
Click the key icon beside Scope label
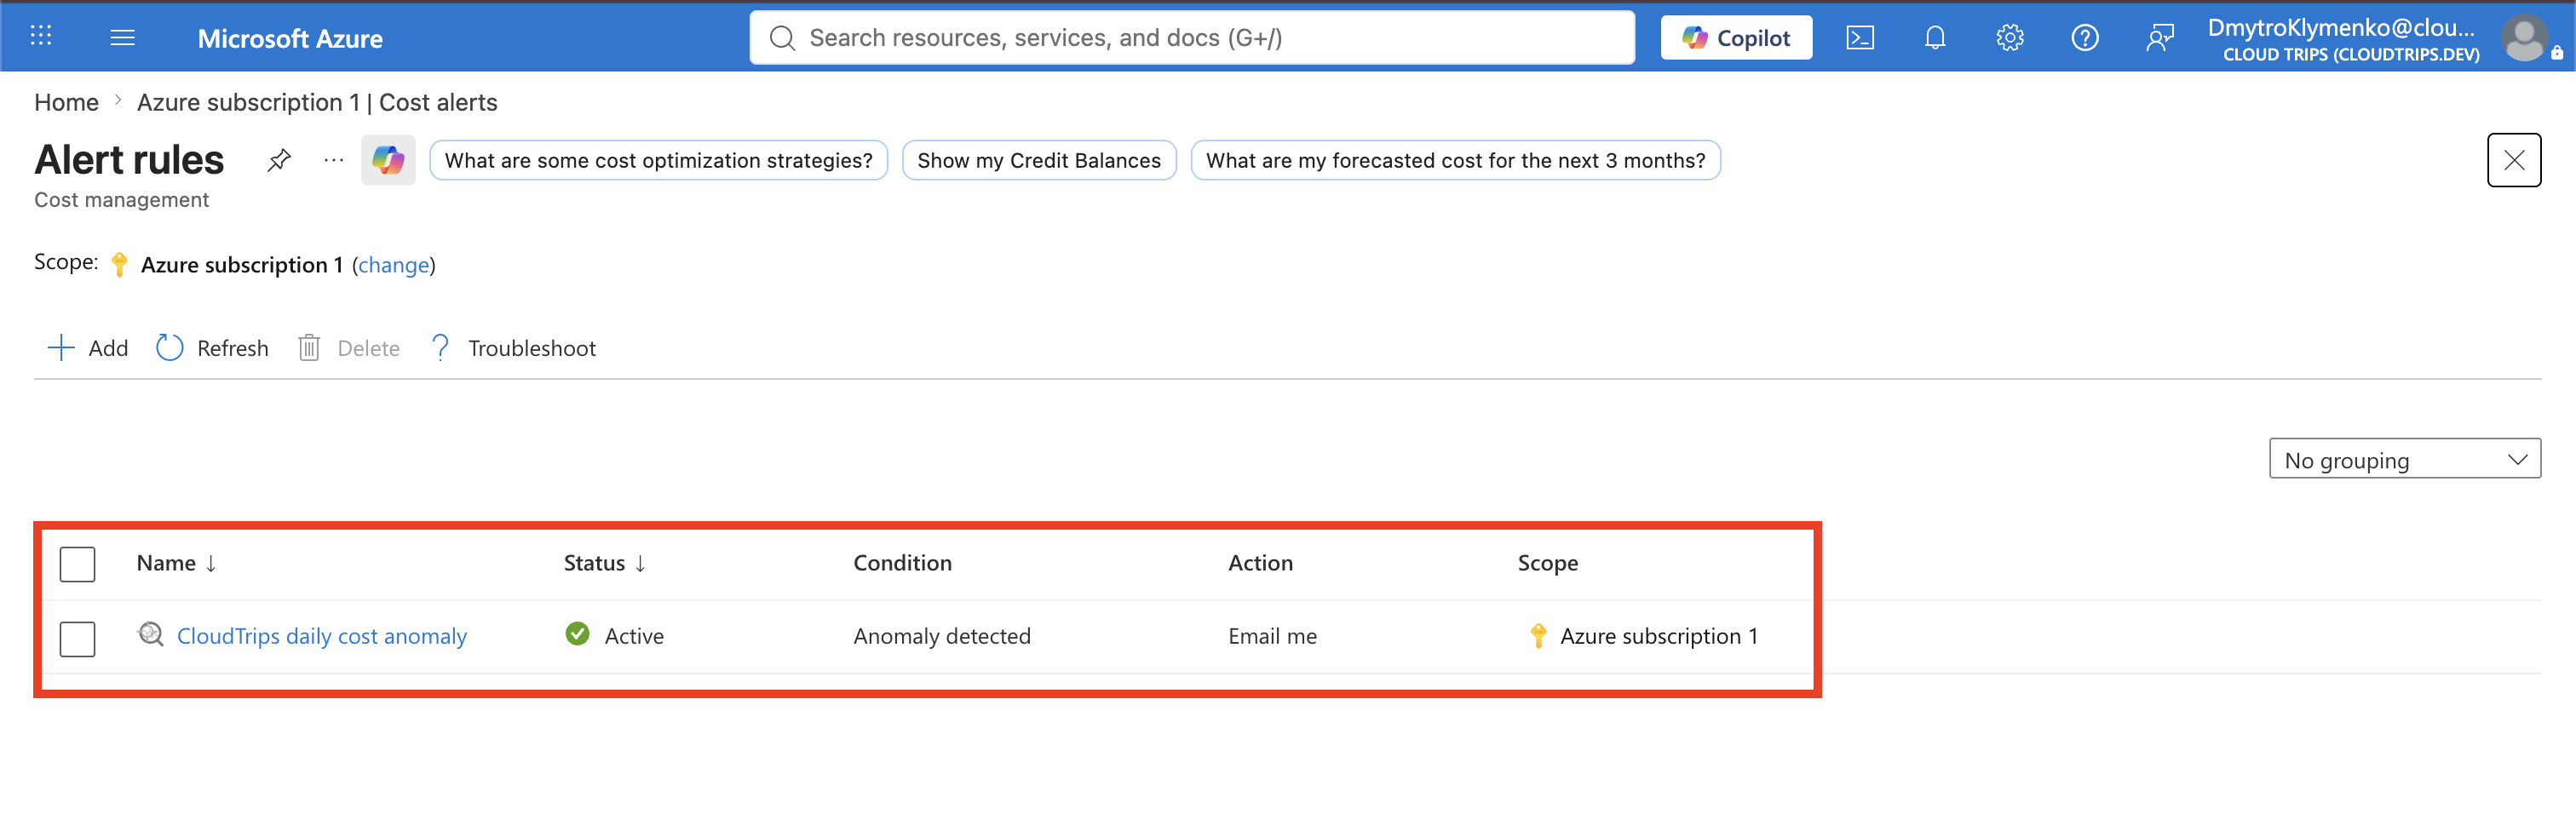click(x=119, y=264)
